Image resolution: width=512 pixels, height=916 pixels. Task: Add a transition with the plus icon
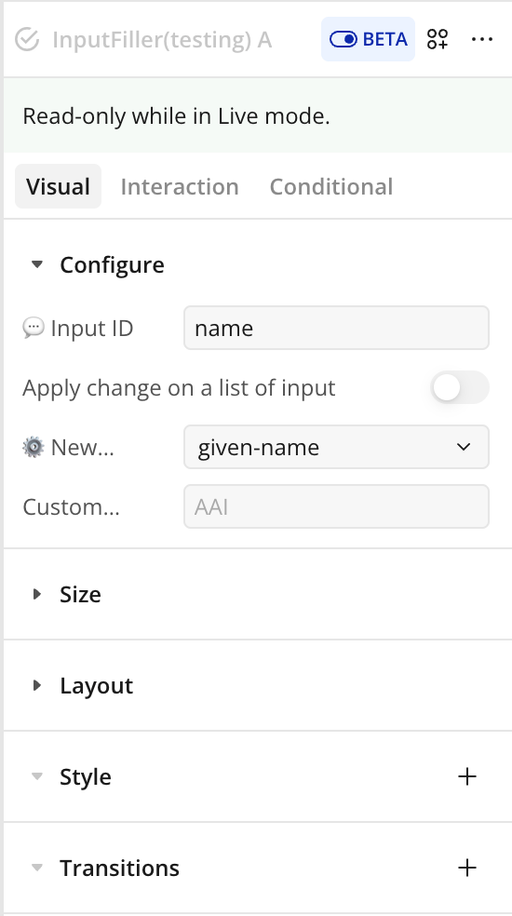pyautogui.click(x=467, y=868)
